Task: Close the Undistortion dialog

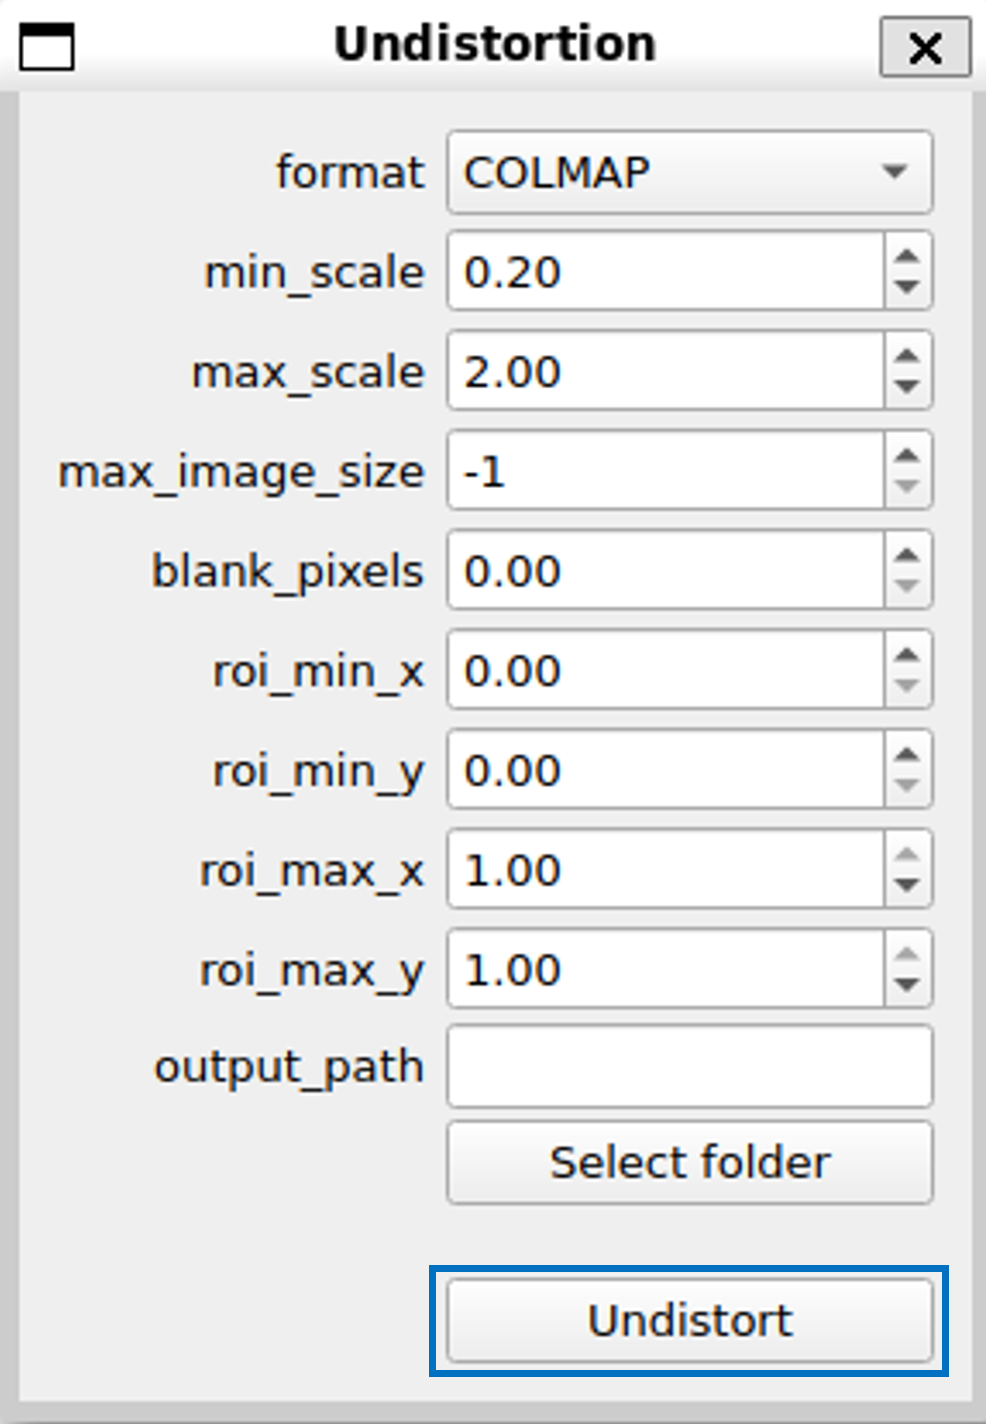Action: click(925, 47)
